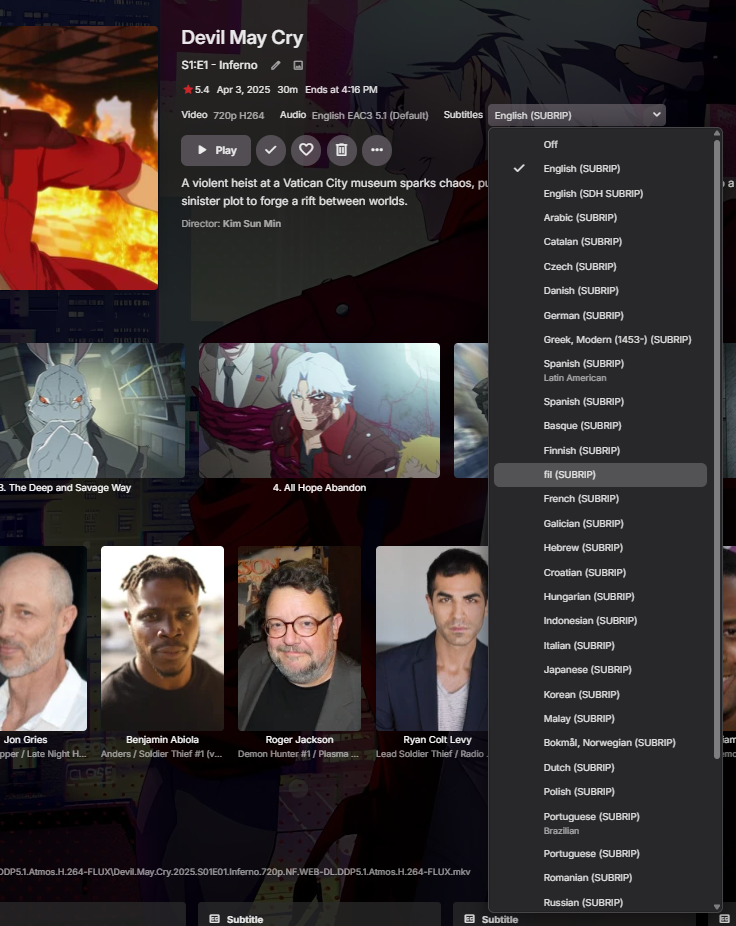
Task: Open Jon Gries cast photo
Action: 43,638
